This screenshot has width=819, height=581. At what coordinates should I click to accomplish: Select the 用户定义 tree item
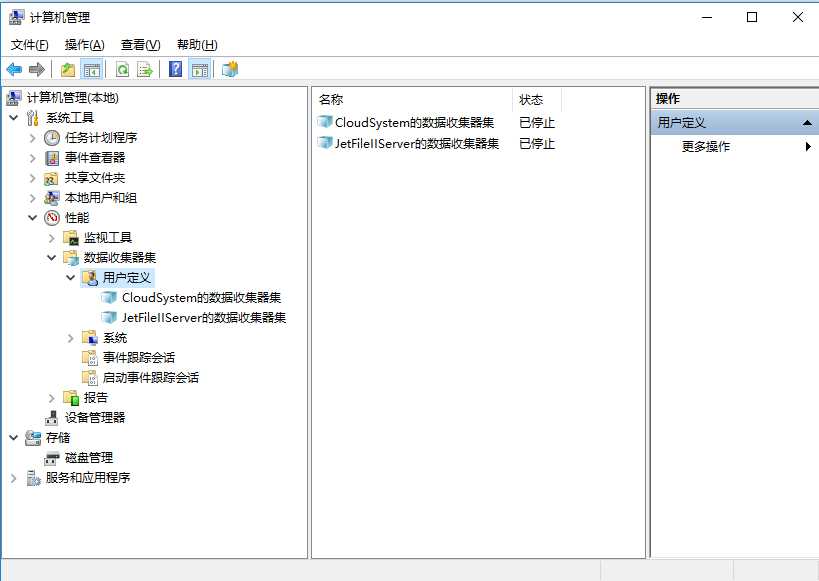(127, 277)
